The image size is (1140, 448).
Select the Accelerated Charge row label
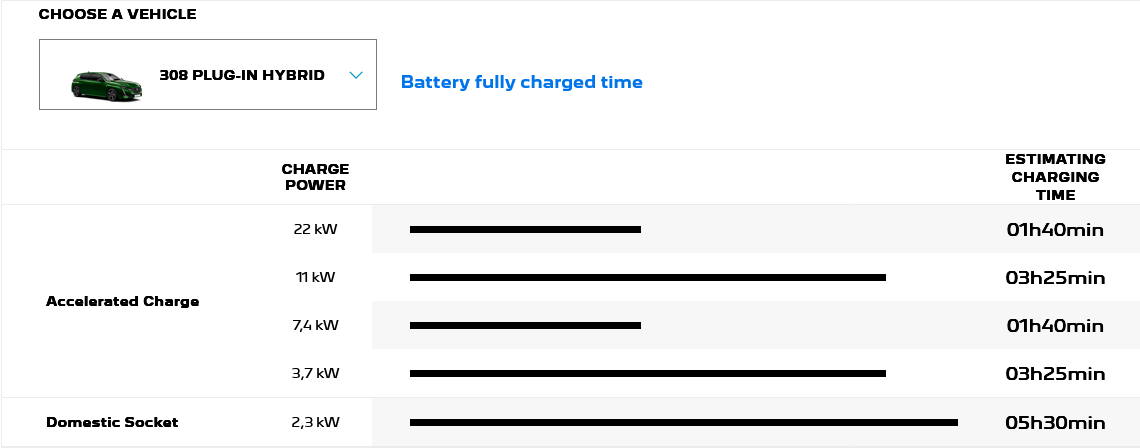click(122, 301)
